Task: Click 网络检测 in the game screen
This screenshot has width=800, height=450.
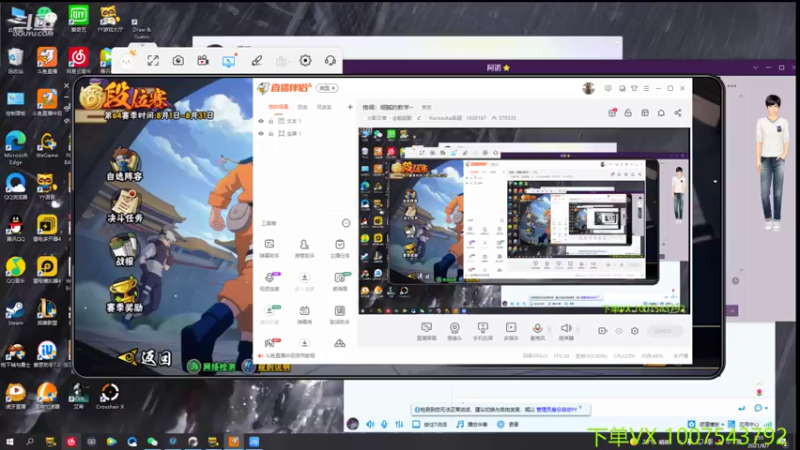Action: (x=212, y=366)
